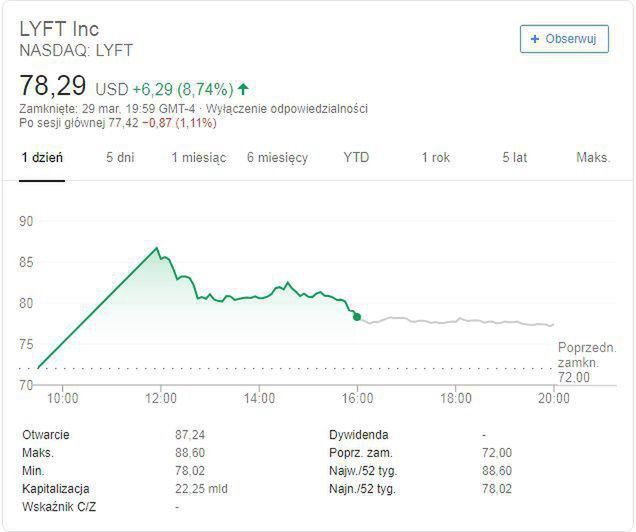636x532 pixels.
Task: Click the gray after-hours line at 18:00
Action: (x=455, y=321)
